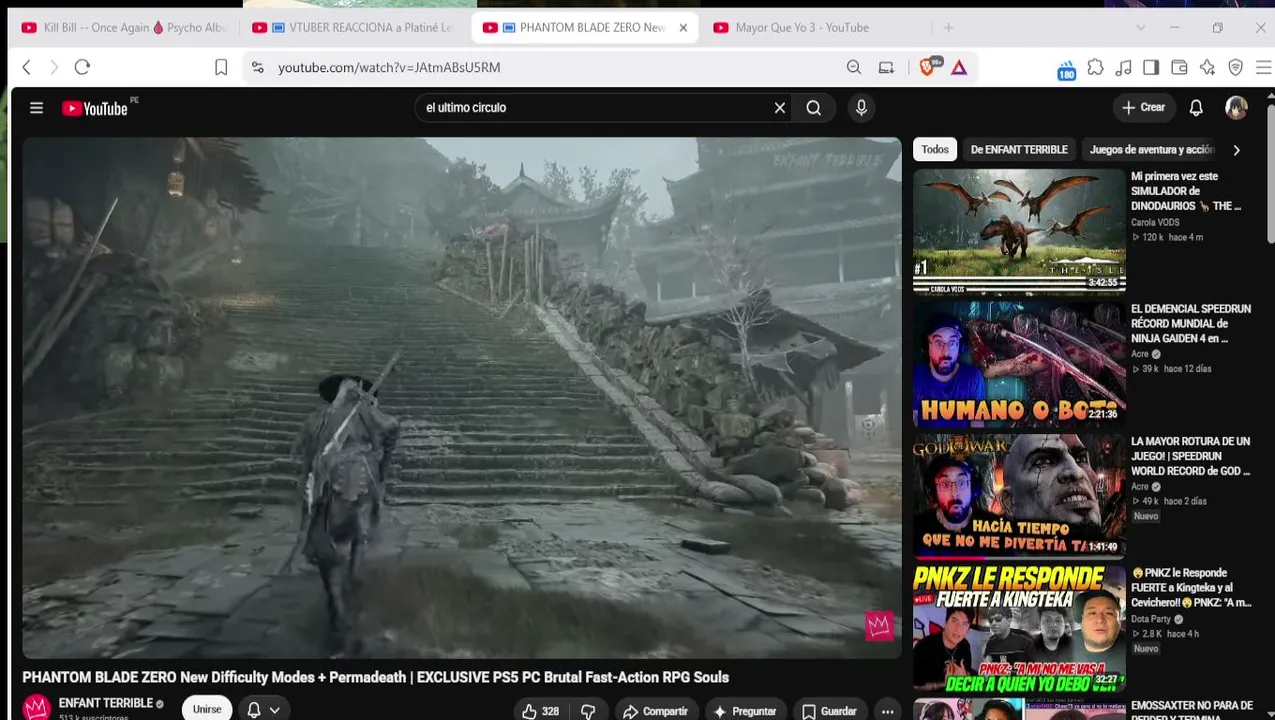The image size is (1275, 720).
Task: Open the Brave Shields lion icon
Action: pos(927,67)
